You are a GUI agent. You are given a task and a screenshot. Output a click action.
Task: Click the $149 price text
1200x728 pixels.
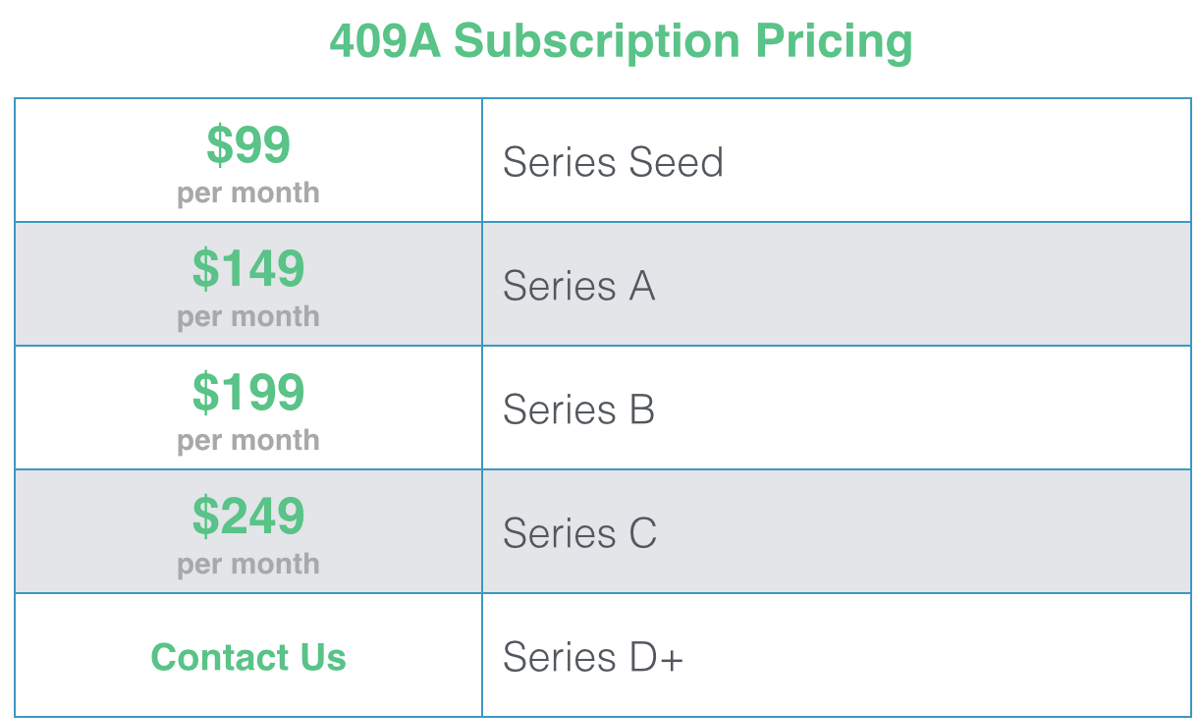[248, 269]
